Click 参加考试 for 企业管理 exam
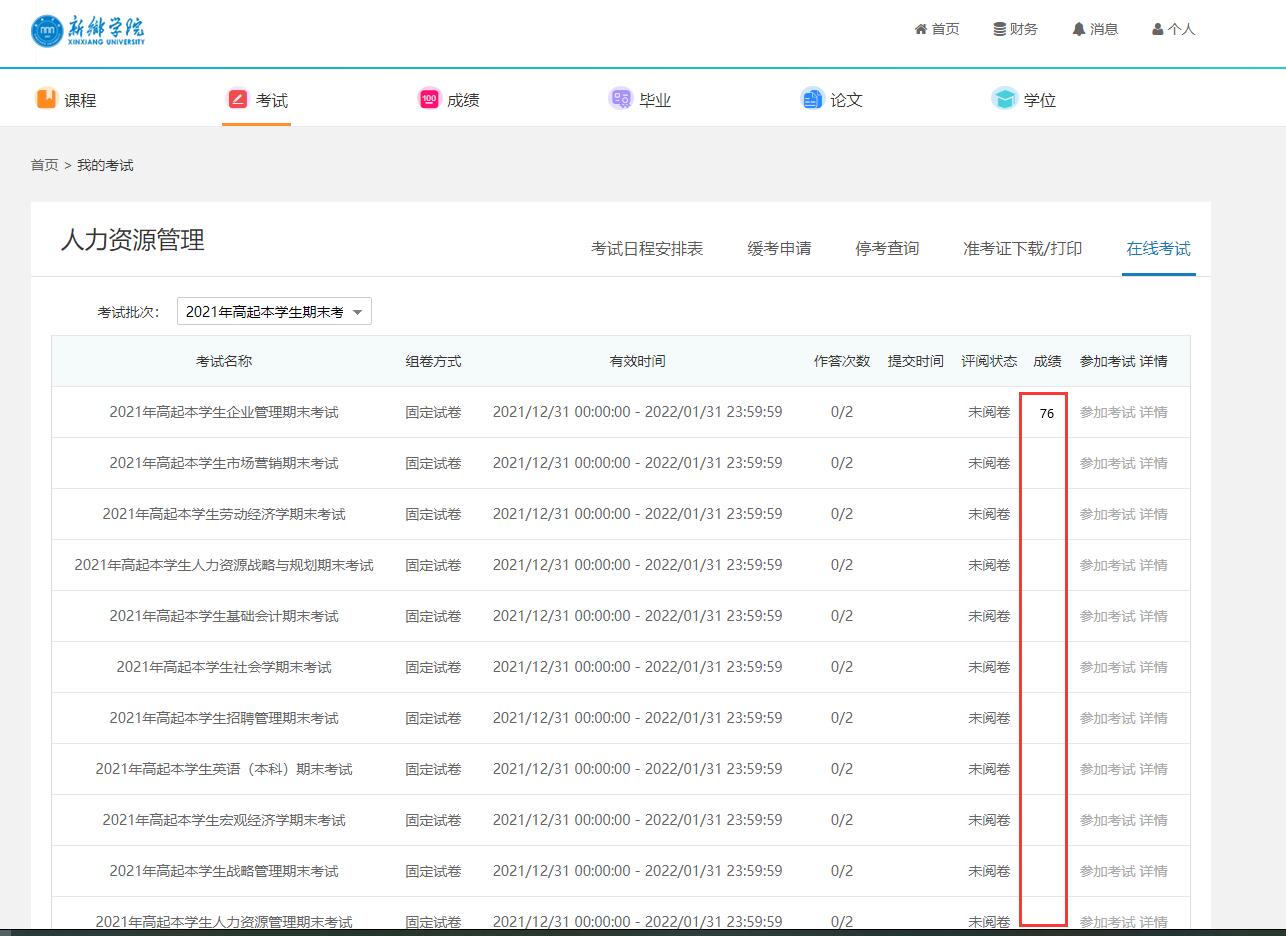 pyautogui.click(x=1107, y=412)
